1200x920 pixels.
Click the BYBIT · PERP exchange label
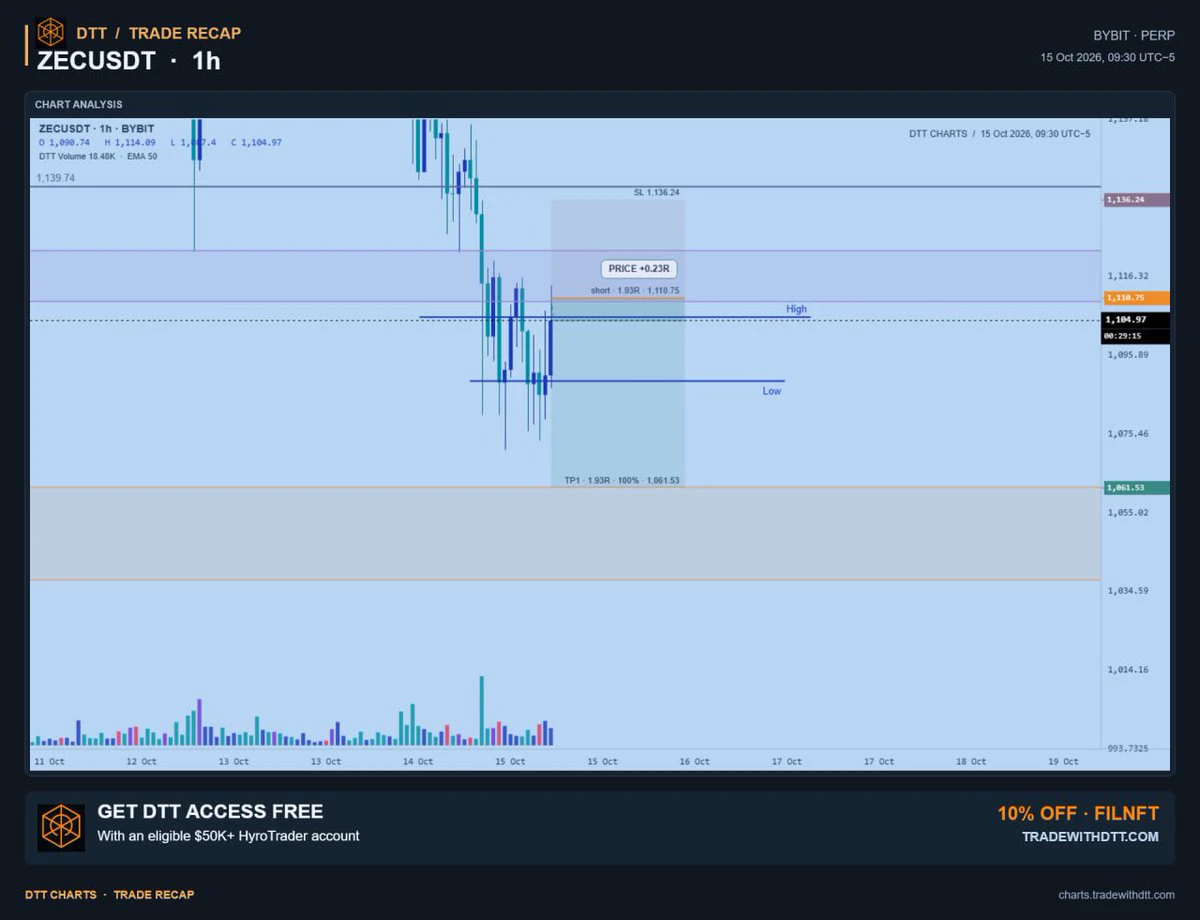pyautogui.click(x=1135, y=35)
